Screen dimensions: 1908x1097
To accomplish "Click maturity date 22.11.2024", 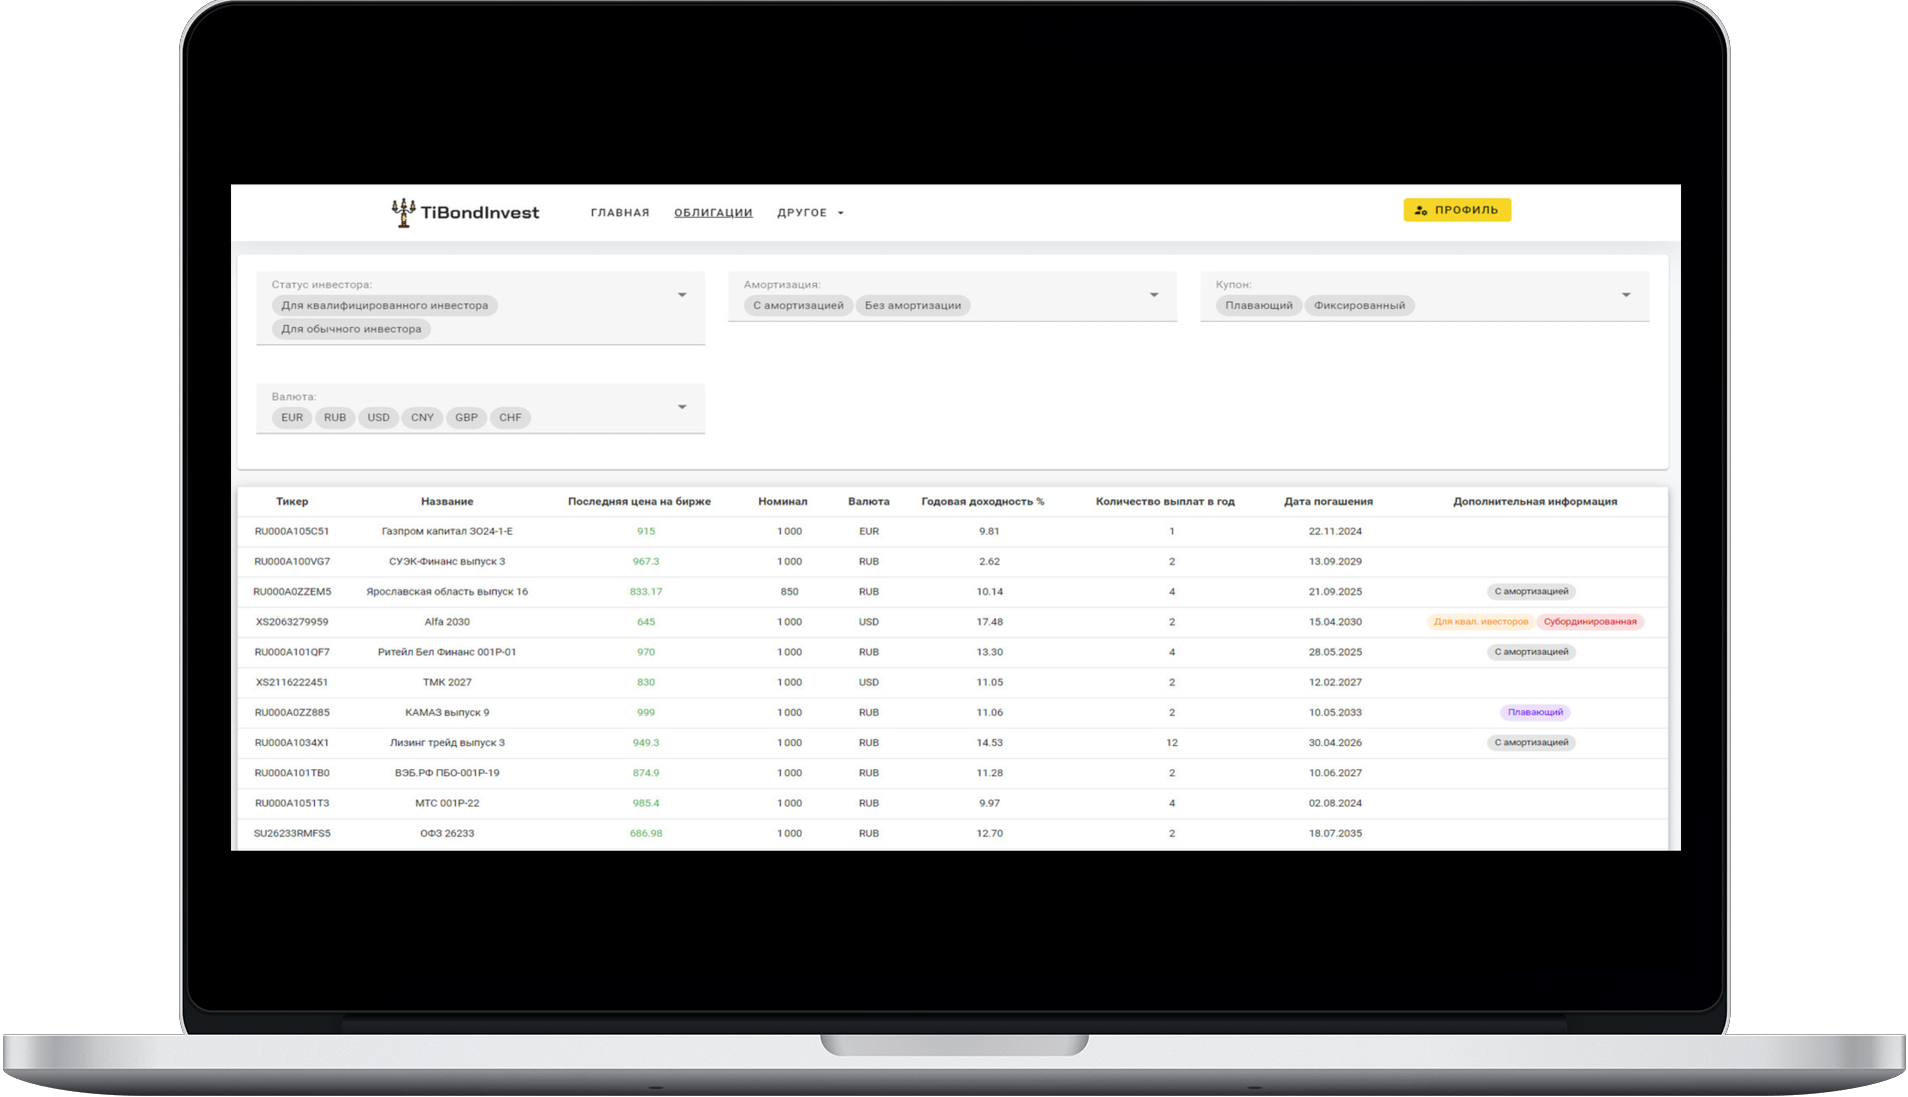I will point(1335,532).
